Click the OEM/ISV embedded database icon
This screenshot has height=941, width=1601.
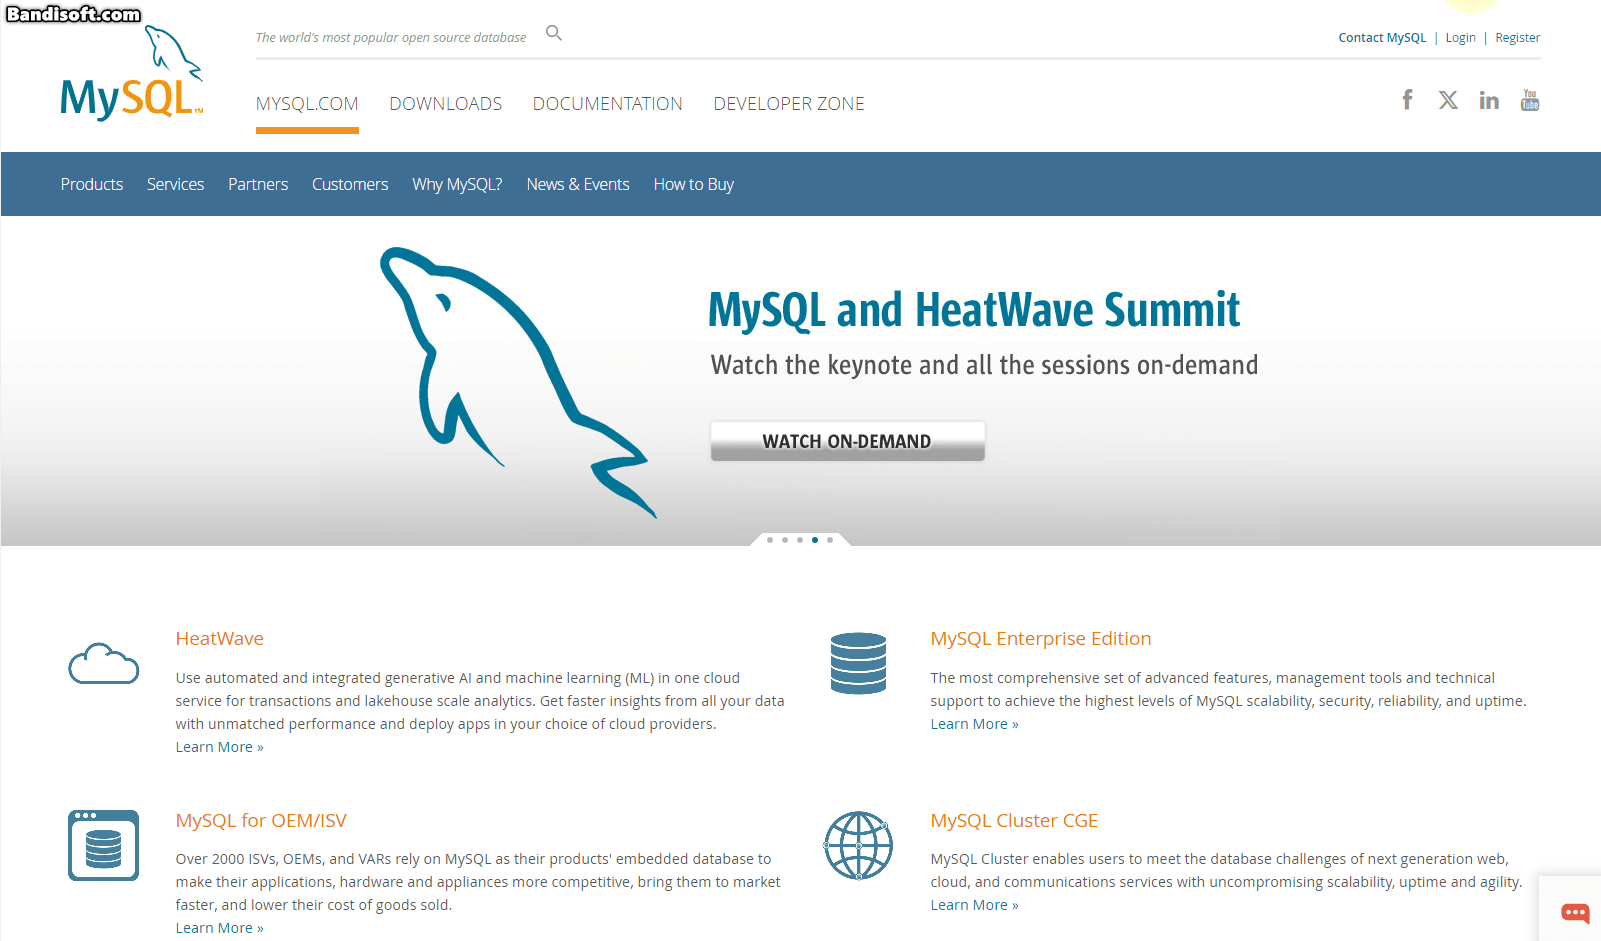[x=104, y=845]
